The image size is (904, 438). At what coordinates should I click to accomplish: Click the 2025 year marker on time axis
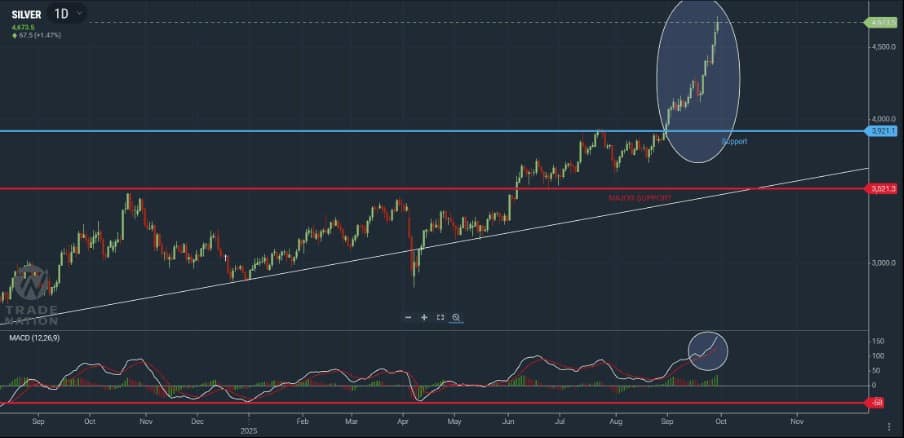pos(249,431)
